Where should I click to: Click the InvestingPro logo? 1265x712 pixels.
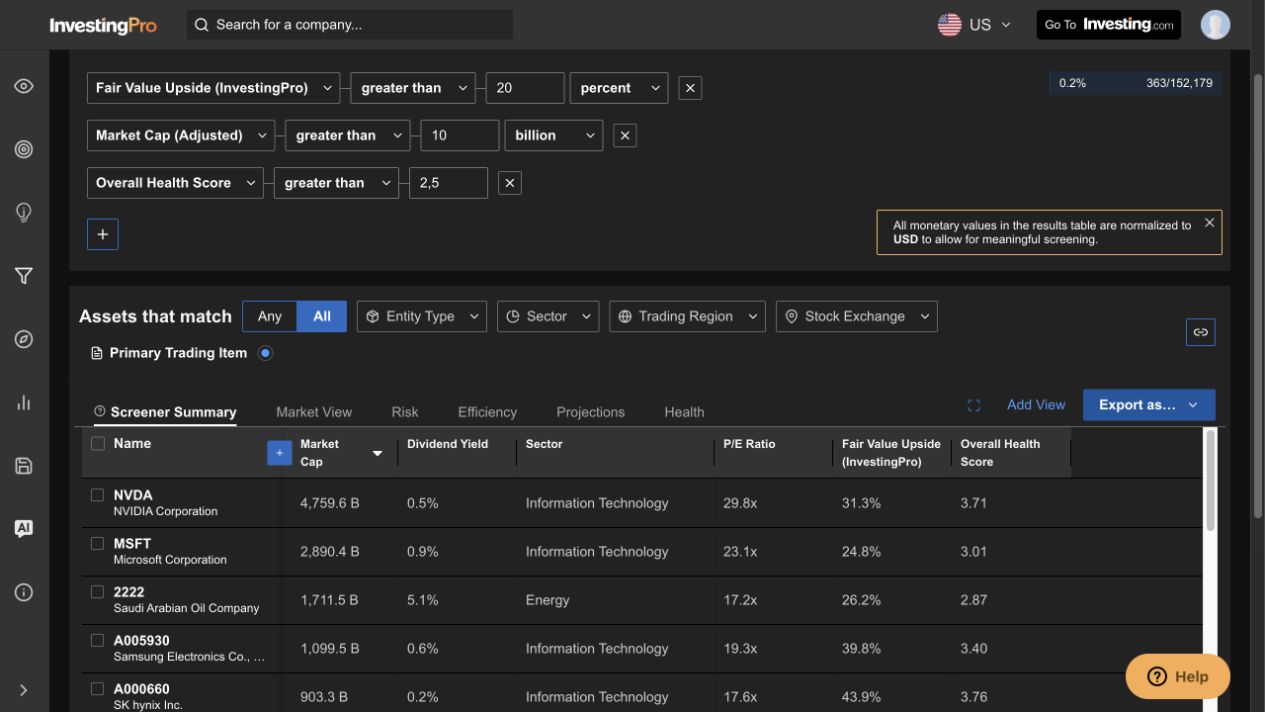coord(103,25)
